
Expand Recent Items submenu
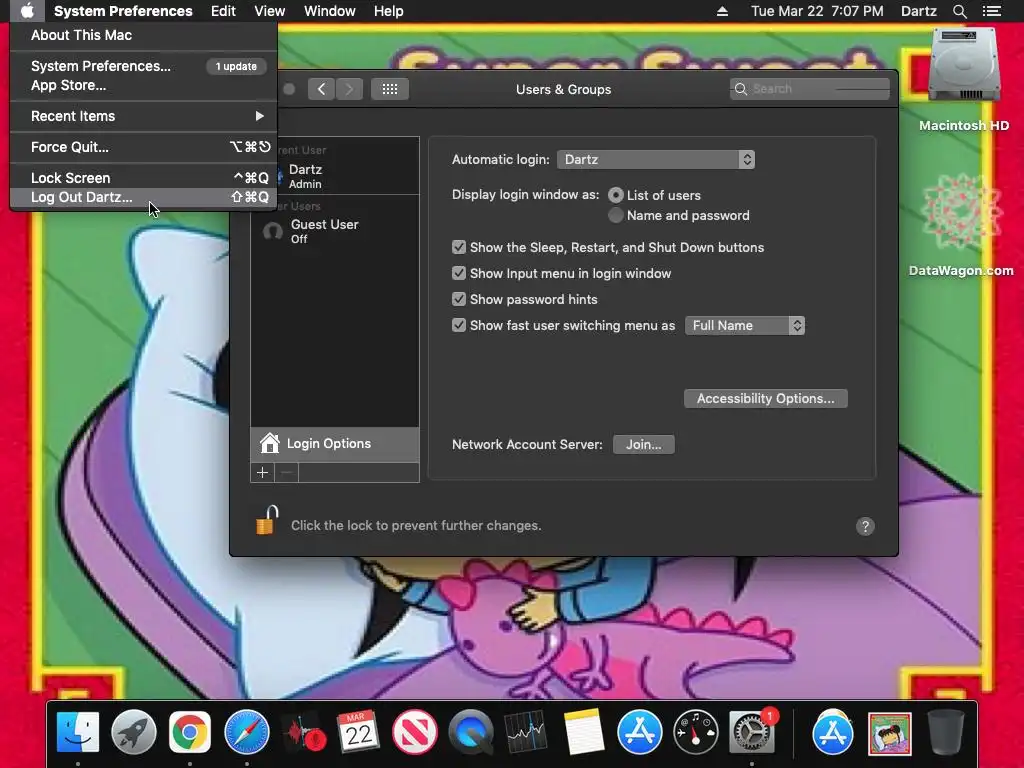point(144,116)
